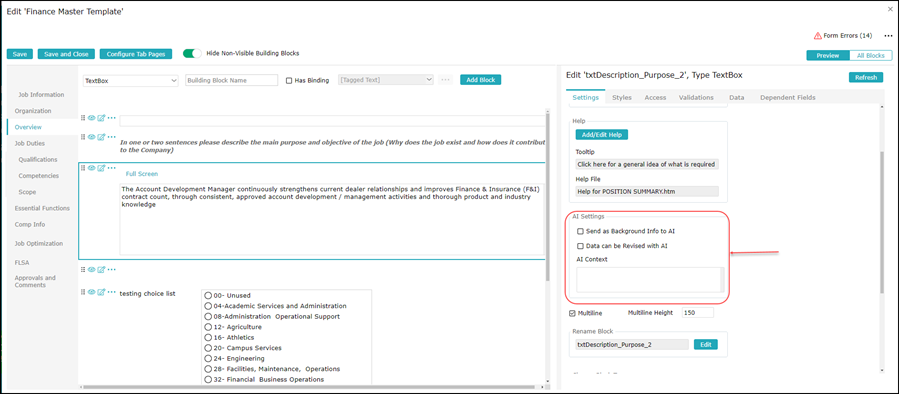Check the Has Binding checkbox
899x394 pixels.
(x=289, y=81)
